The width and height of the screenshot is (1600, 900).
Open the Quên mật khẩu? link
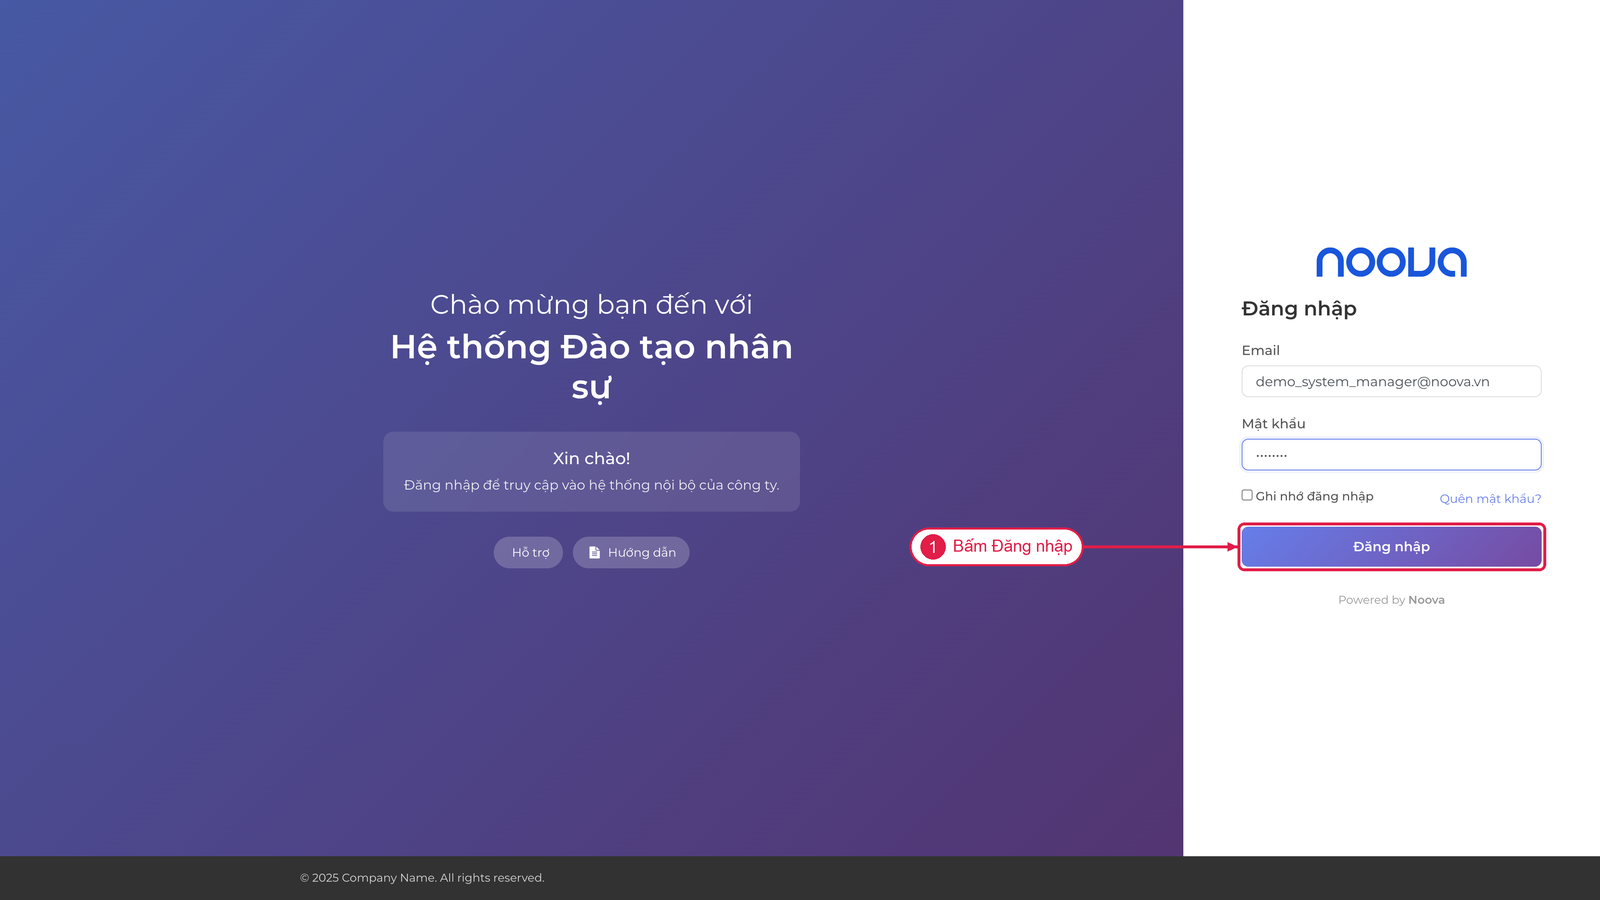coord(1490,499)
